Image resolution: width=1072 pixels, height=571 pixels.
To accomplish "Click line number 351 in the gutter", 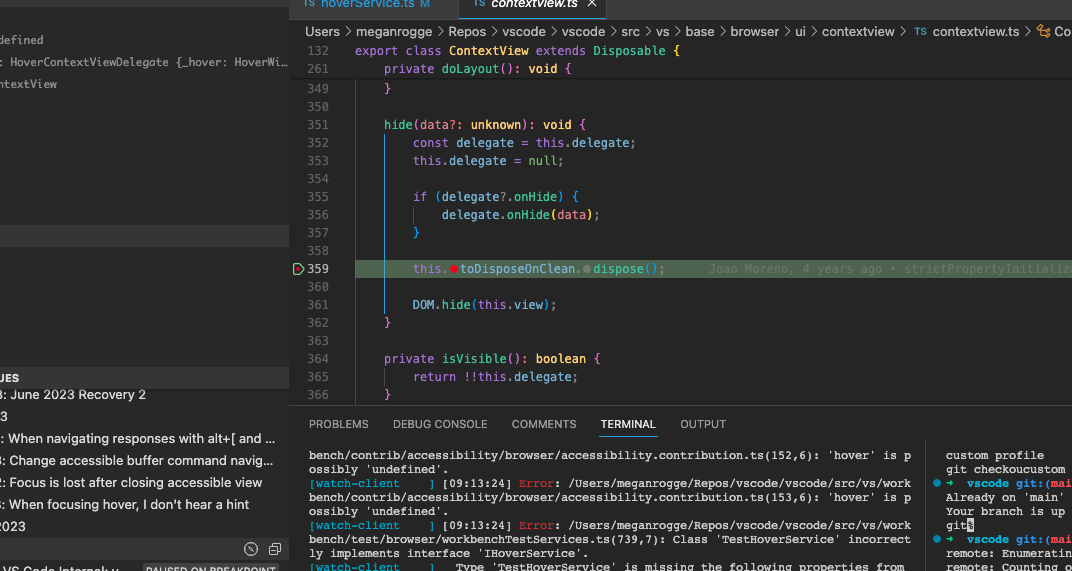I will (318, 125).
